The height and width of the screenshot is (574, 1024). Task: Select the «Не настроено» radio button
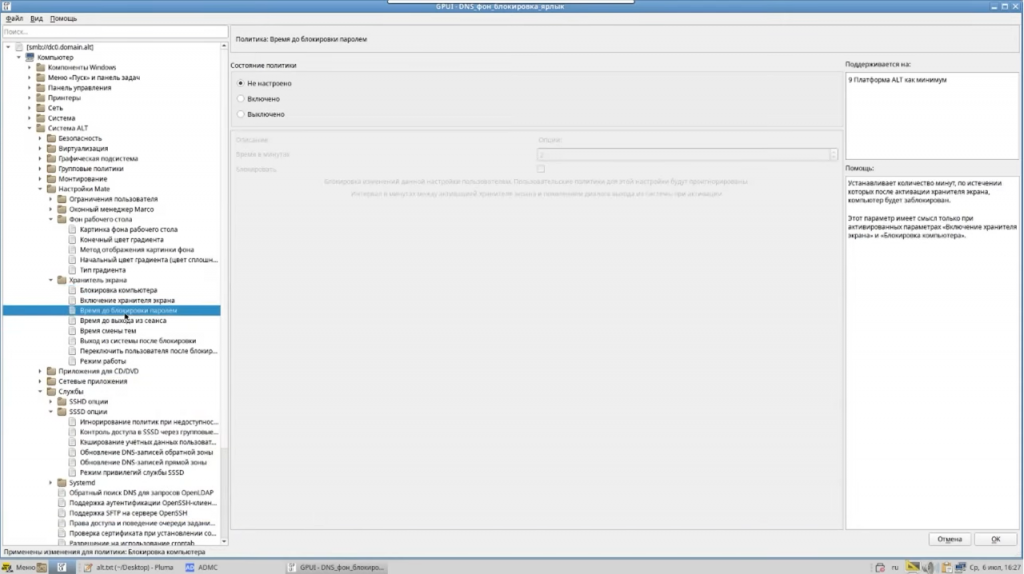(241, 83)
